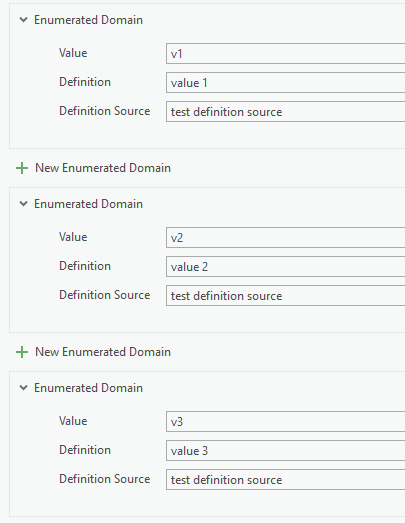Viewport: 405px width, 523px height.
Task: Click the Definition Source label beside v1's source
Action: coord(105,111)
